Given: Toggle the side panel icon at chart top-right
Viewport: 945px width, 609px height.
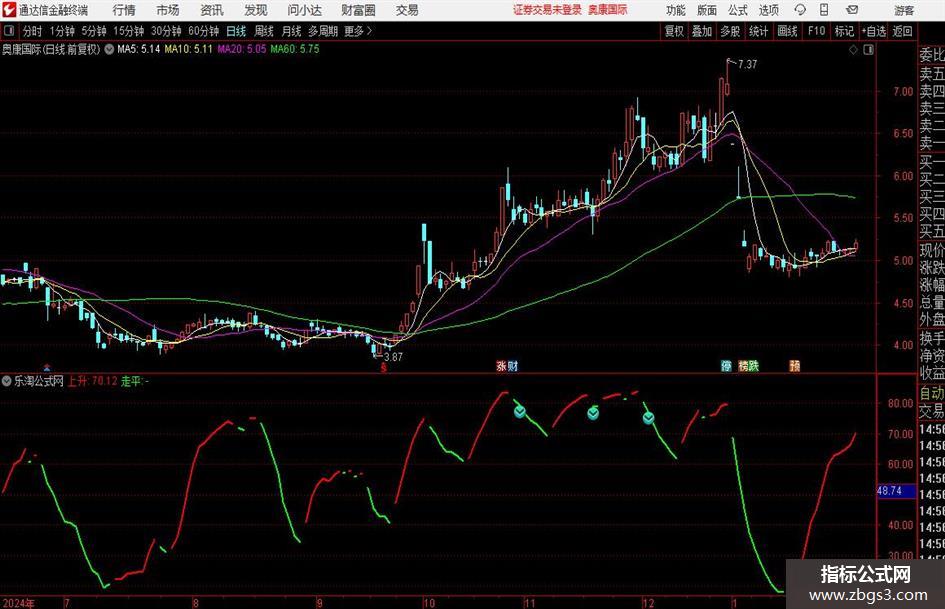Looking at the screenshot, I should (x=868, y=50).
